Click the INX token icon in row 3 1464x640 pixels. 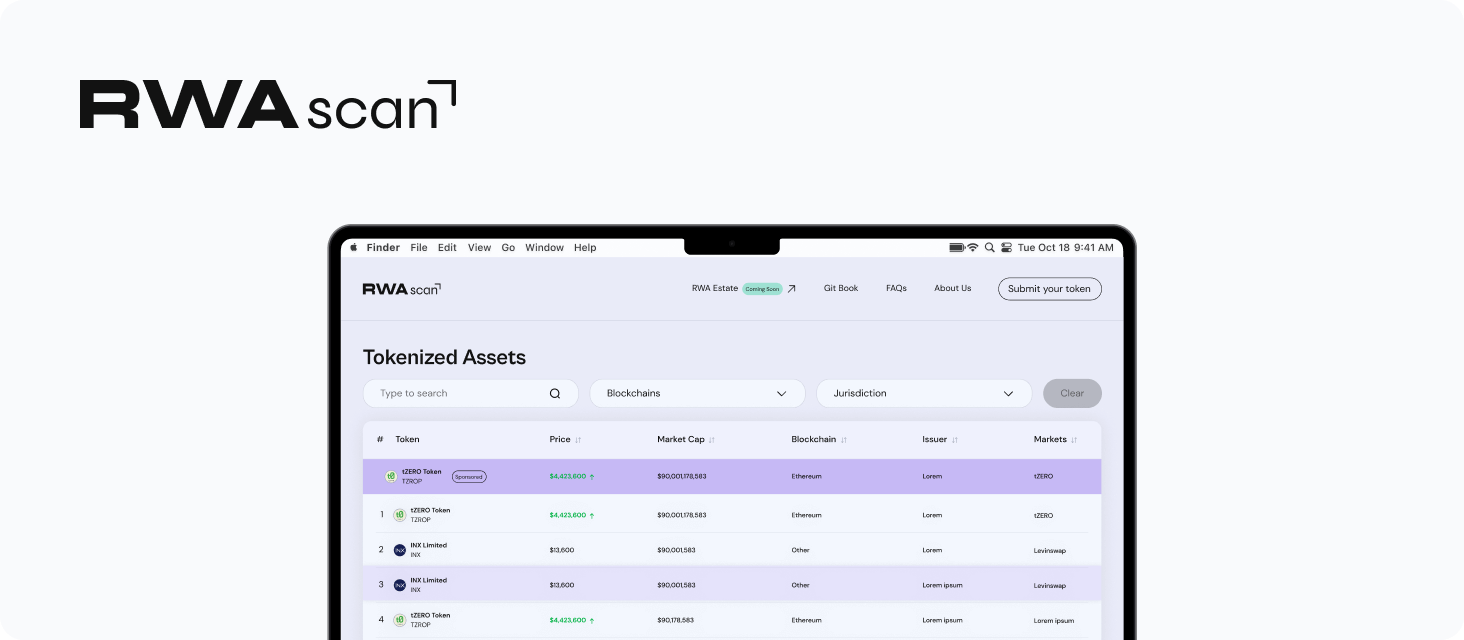400,585
